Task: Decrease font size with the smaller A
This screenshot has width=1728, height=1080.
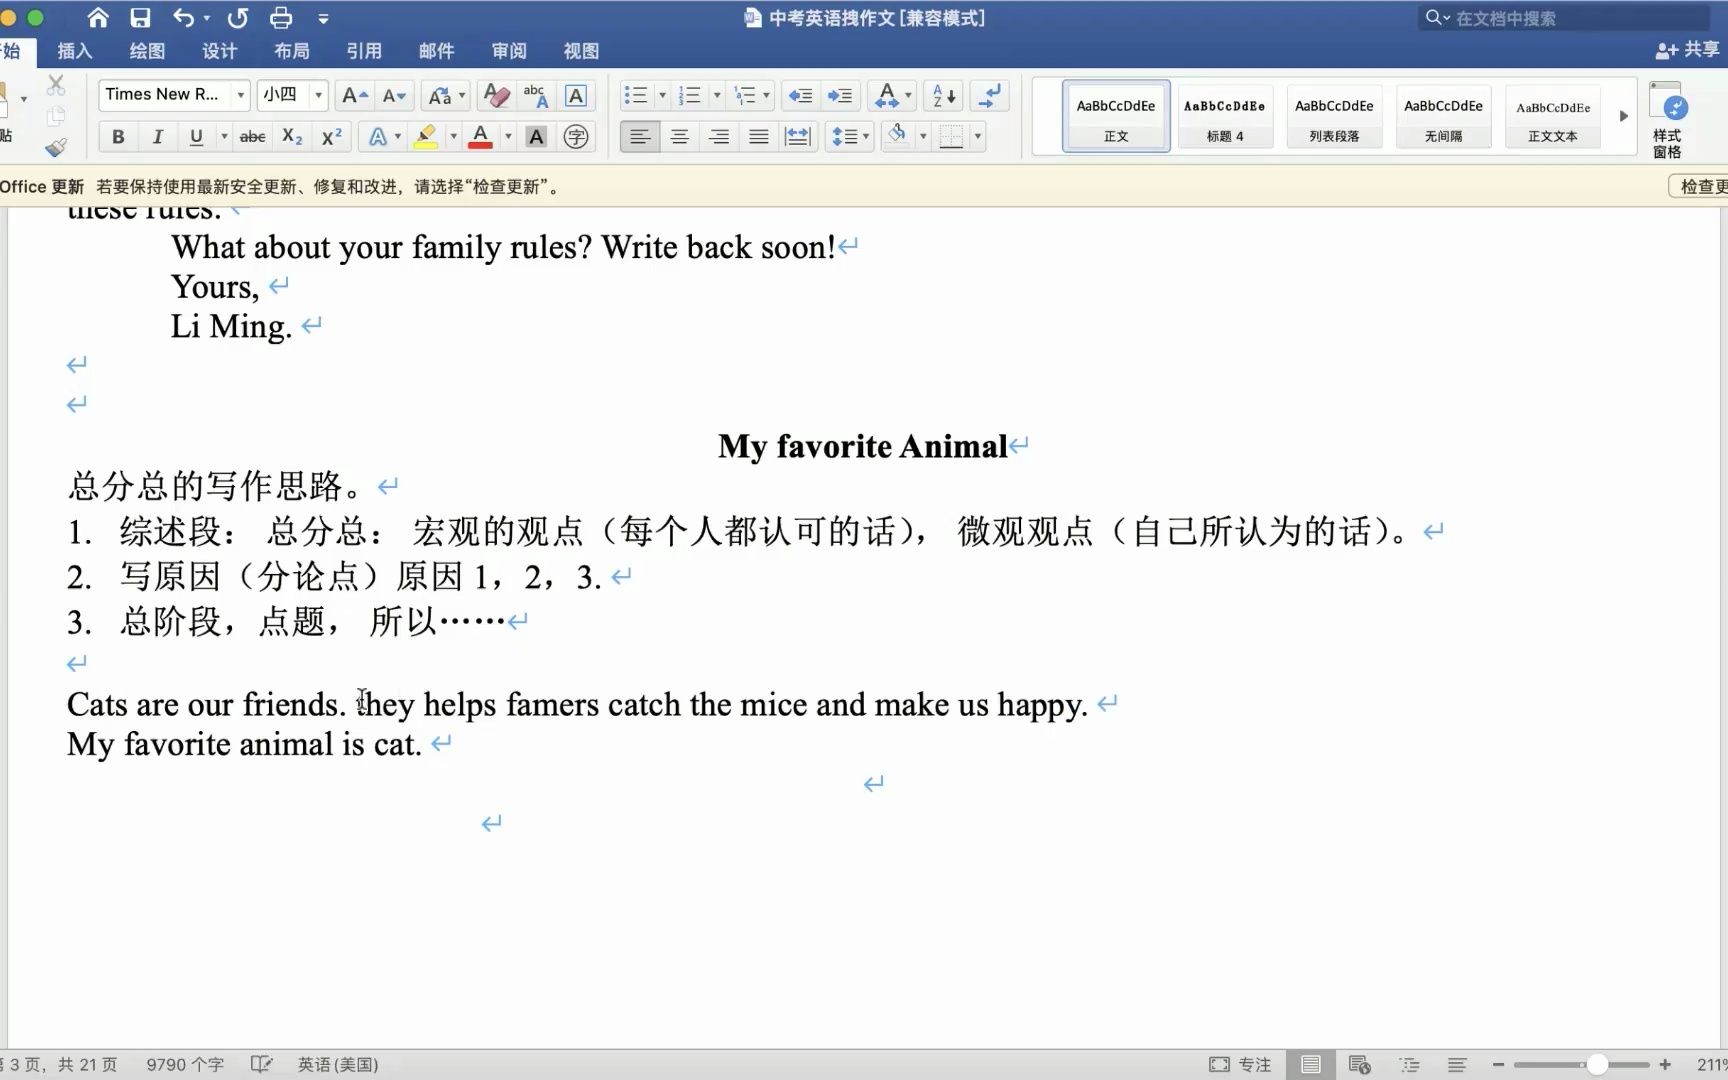Action: pyautogui.click(x=394, y=95)
